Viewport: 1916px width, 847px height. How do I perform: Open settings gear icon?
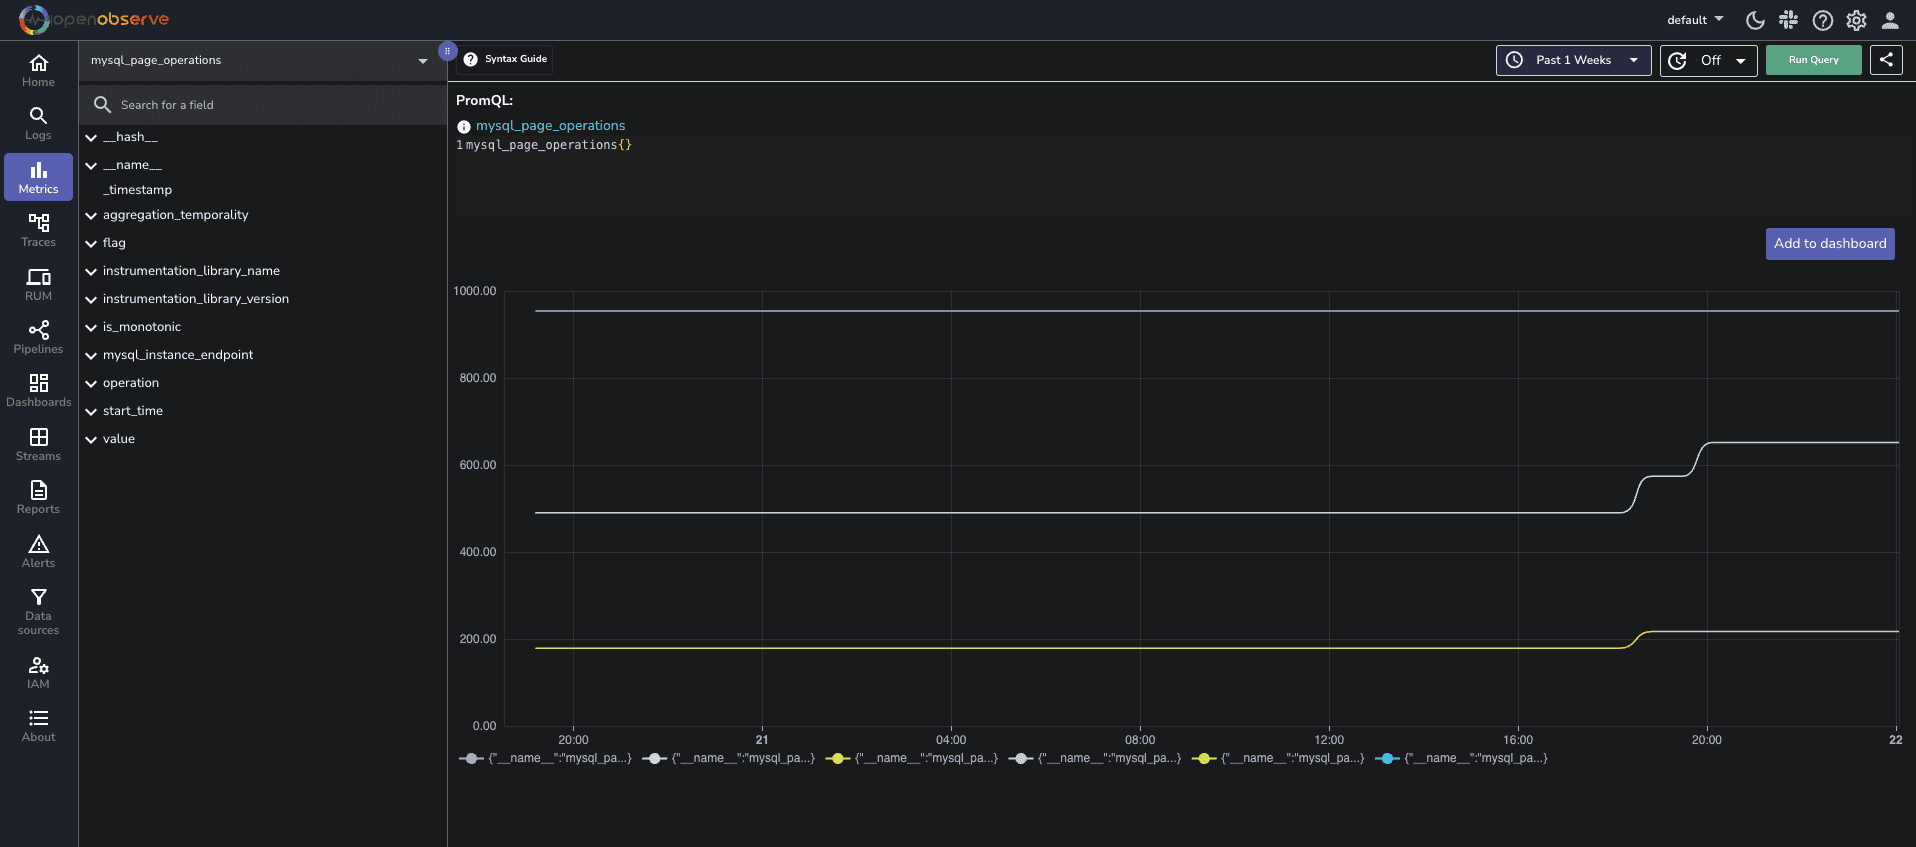click(1857, 20)
